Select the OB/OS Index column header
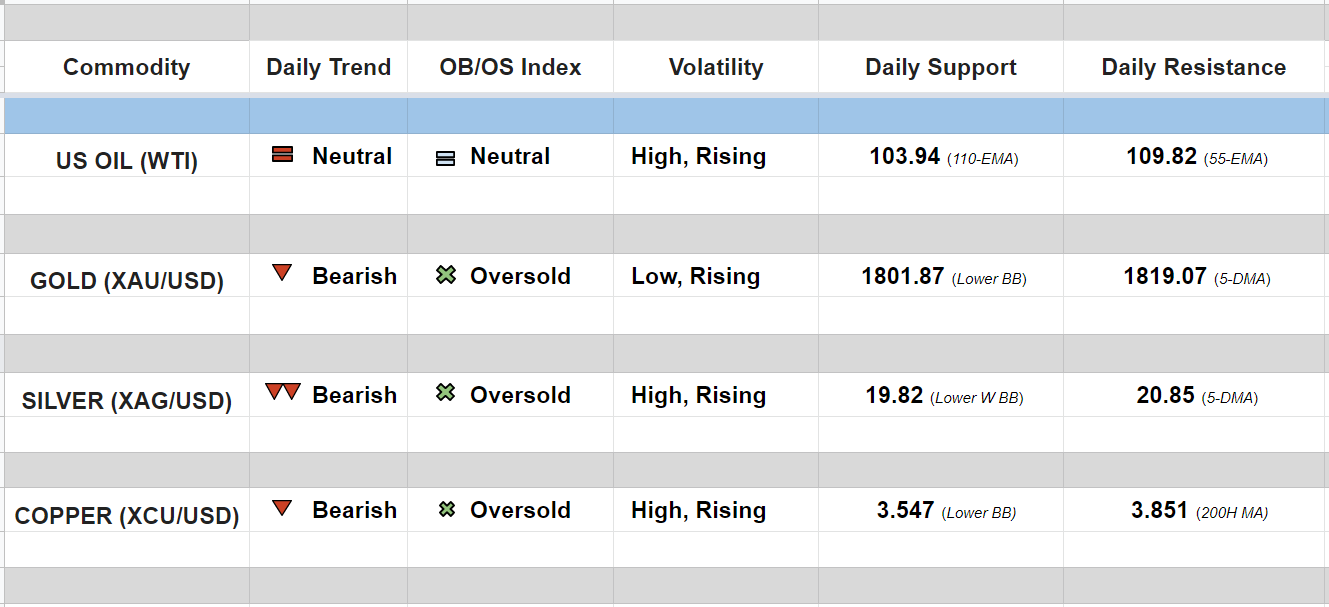The height and width of the screenshot is (607, 1329). tap(510, 68)
